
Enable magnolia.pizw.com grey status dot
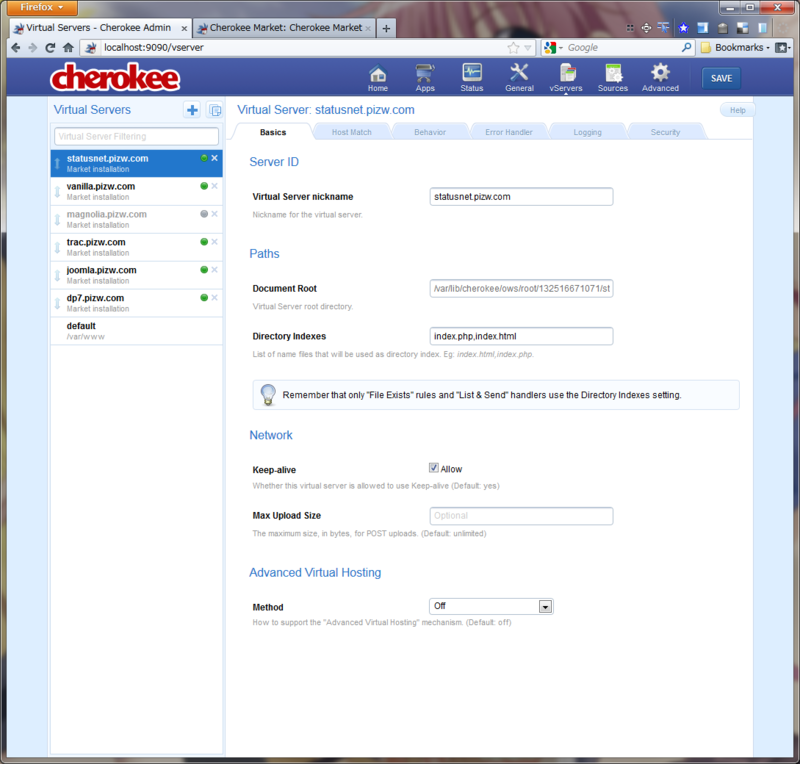coord(204,214)
